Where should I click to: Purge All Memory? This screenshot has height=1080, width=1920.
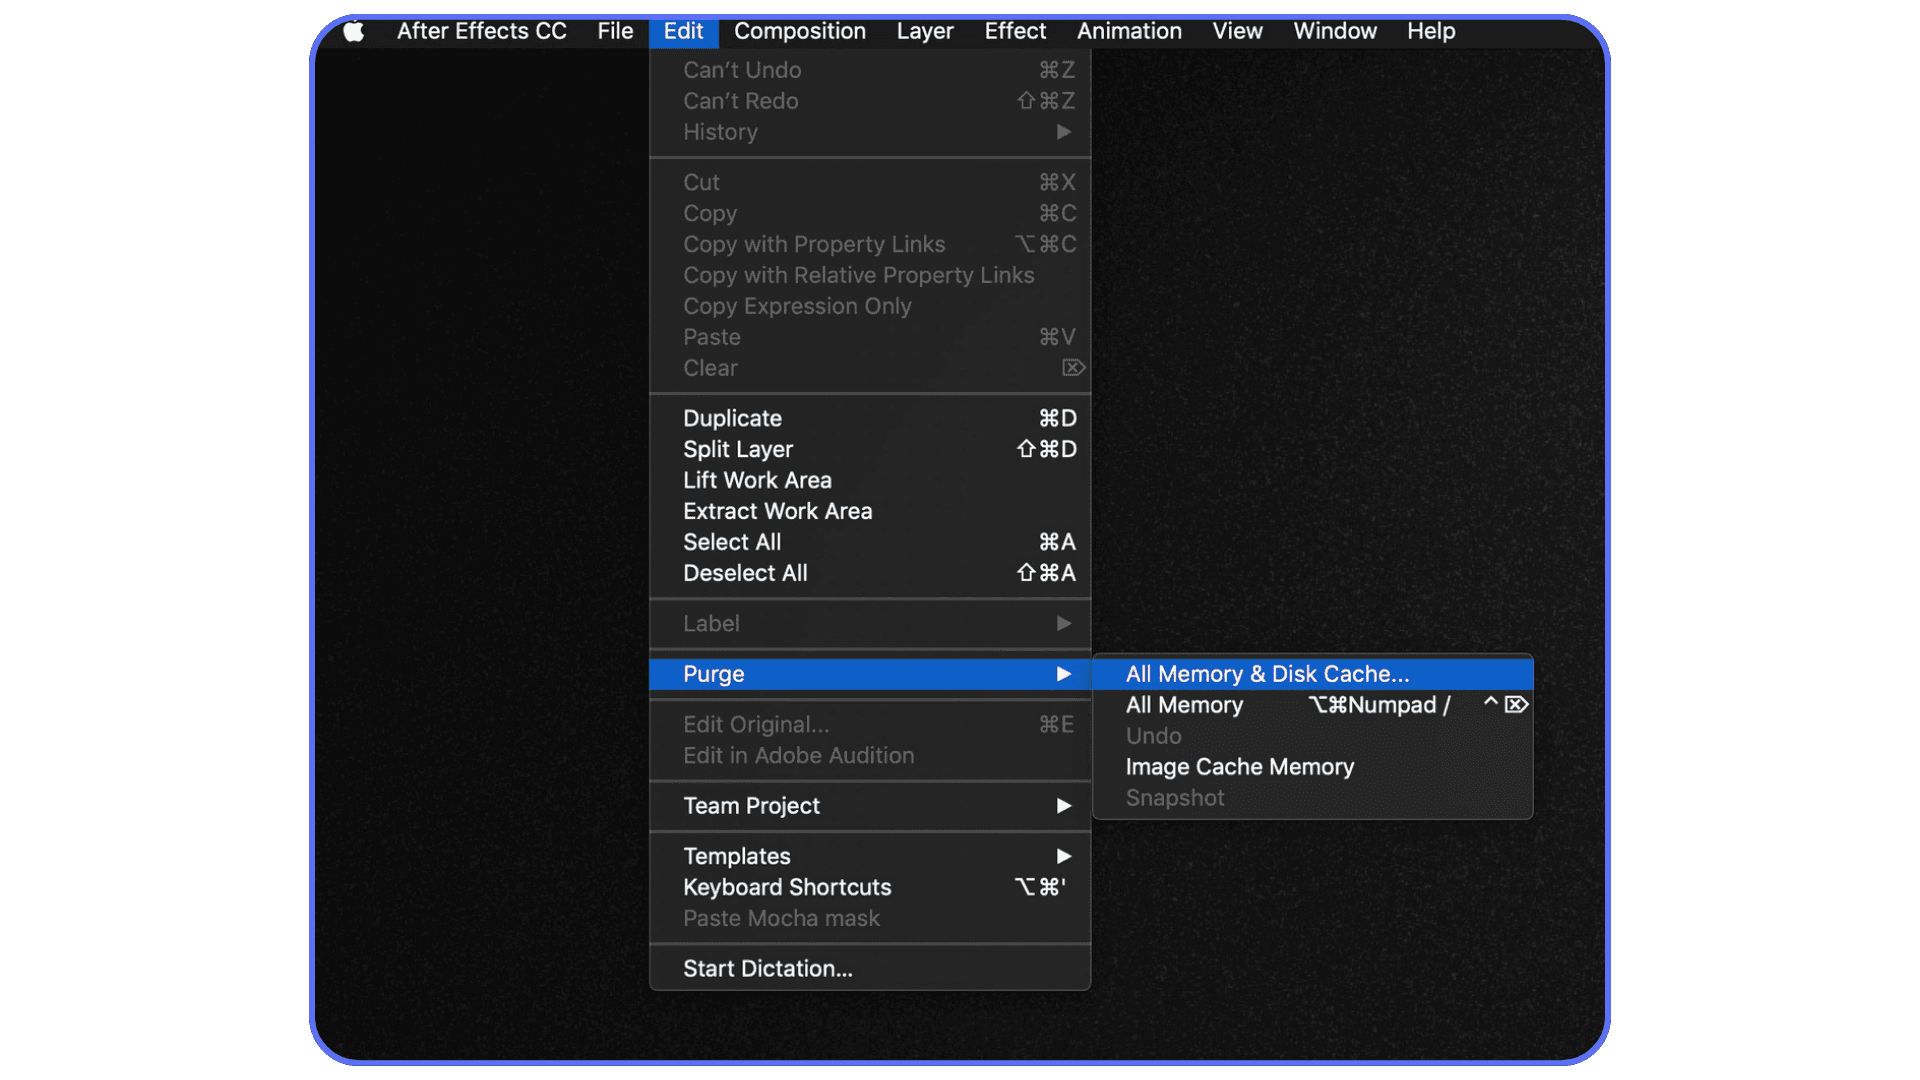[x=1184, y=705]
